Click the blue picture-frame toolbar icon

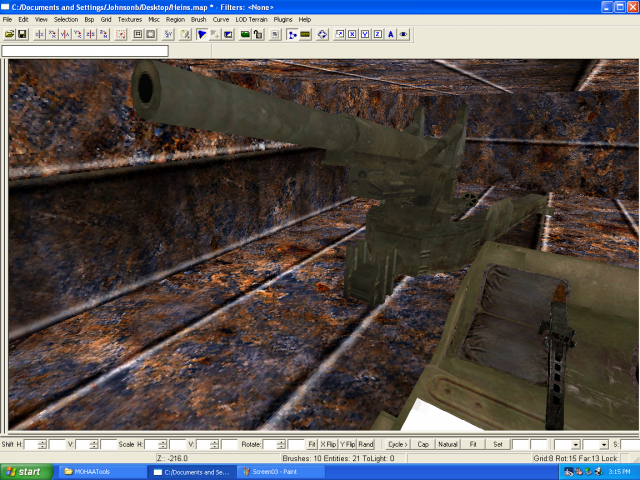tap(228, 34)
